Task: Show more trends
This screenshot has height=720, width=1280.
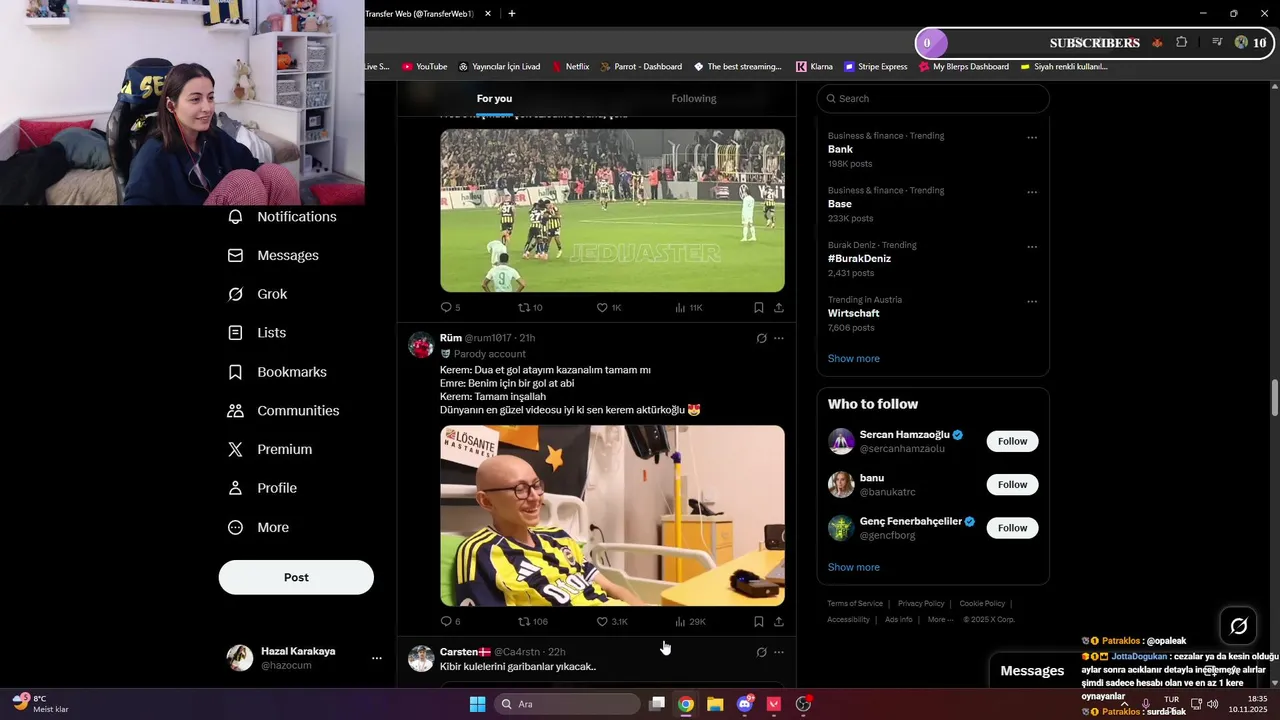Action: 854,359
